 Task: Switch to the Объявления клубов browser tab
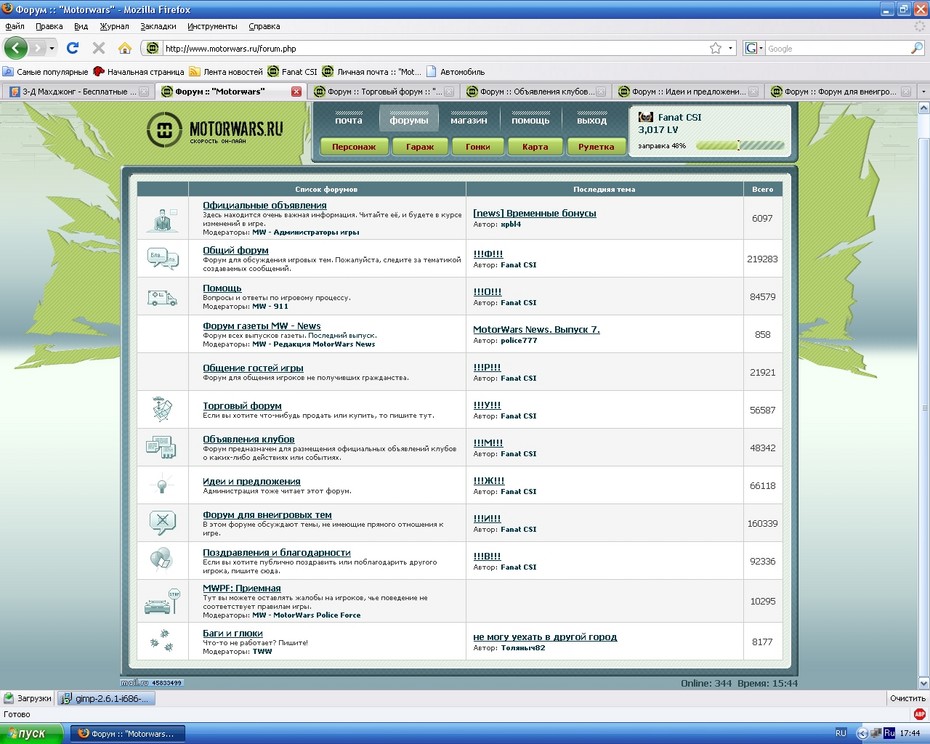pyautogui.click(x=536, y=91)
